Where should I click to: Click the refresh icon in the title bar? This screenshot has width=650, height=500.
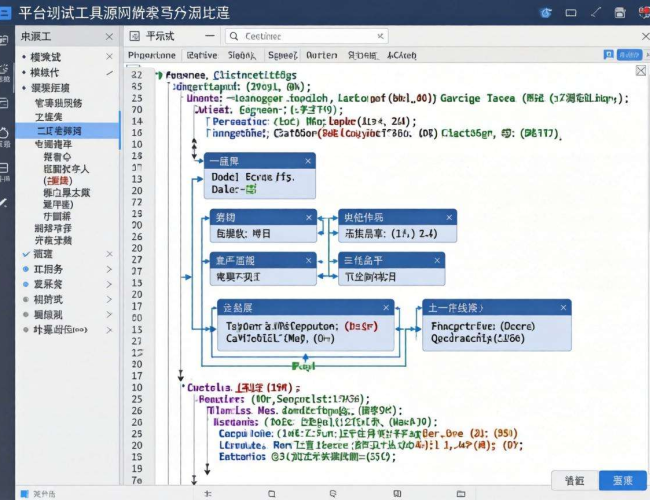tap(546, 13)
